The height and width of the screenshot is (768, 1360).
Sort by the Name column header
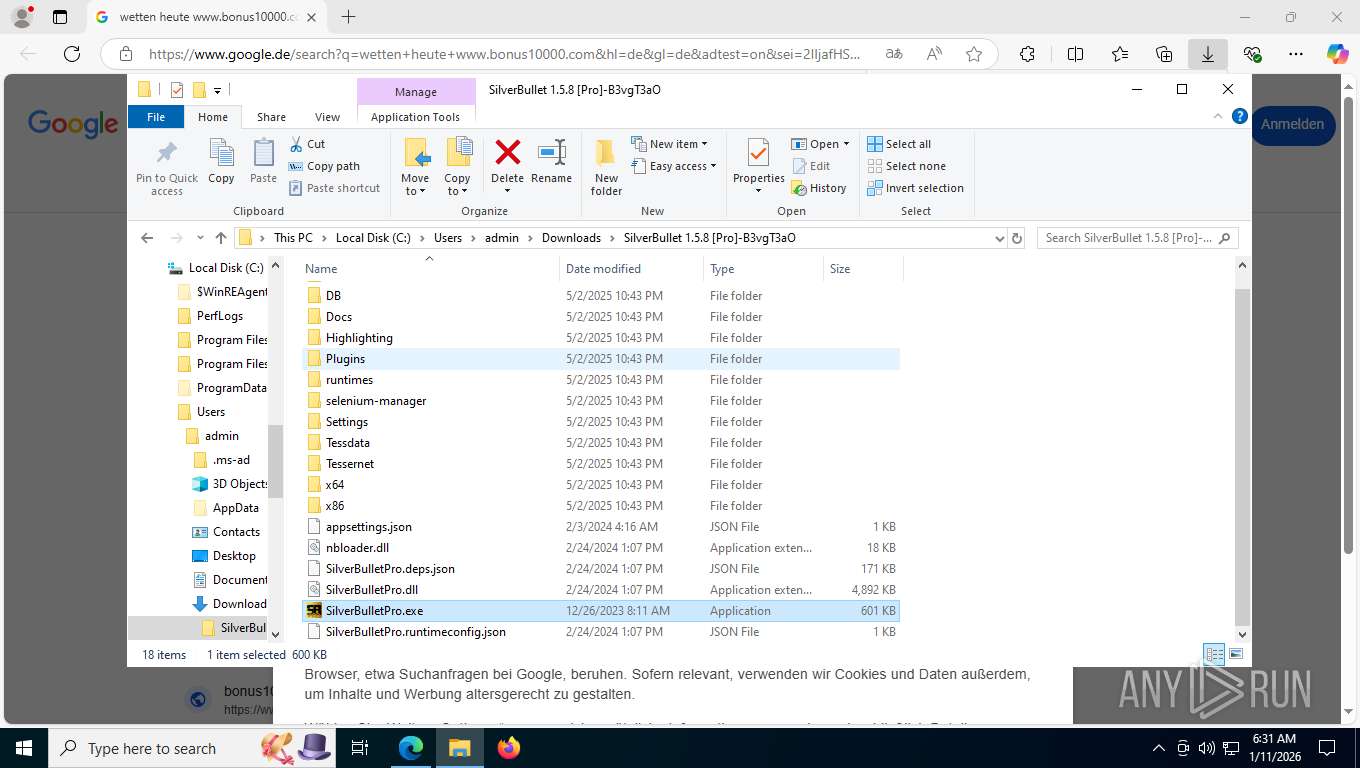[x=429, y=268]
